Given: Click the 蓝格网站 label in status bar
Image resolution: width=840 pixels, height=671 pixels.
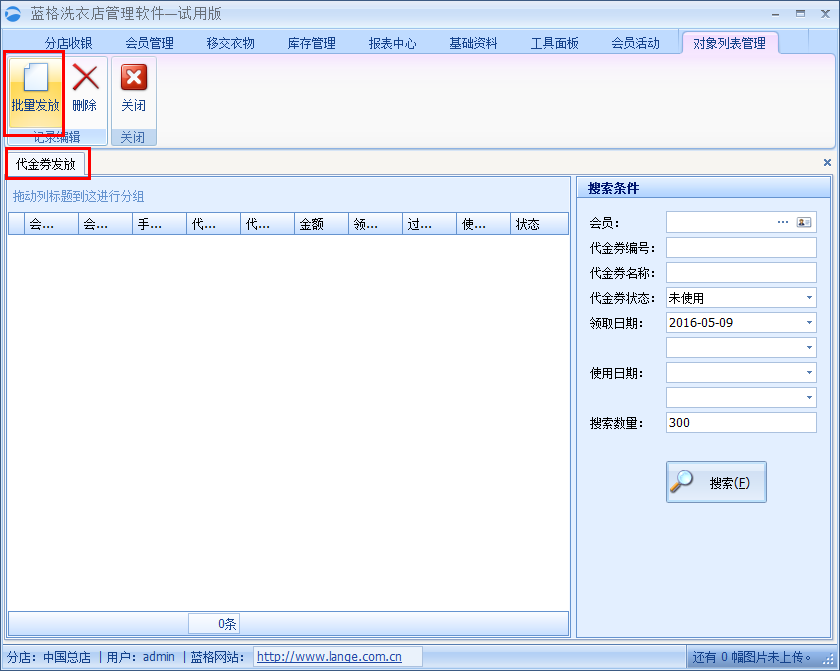Looking at the screenshot, I should click(x=218, y=657).
